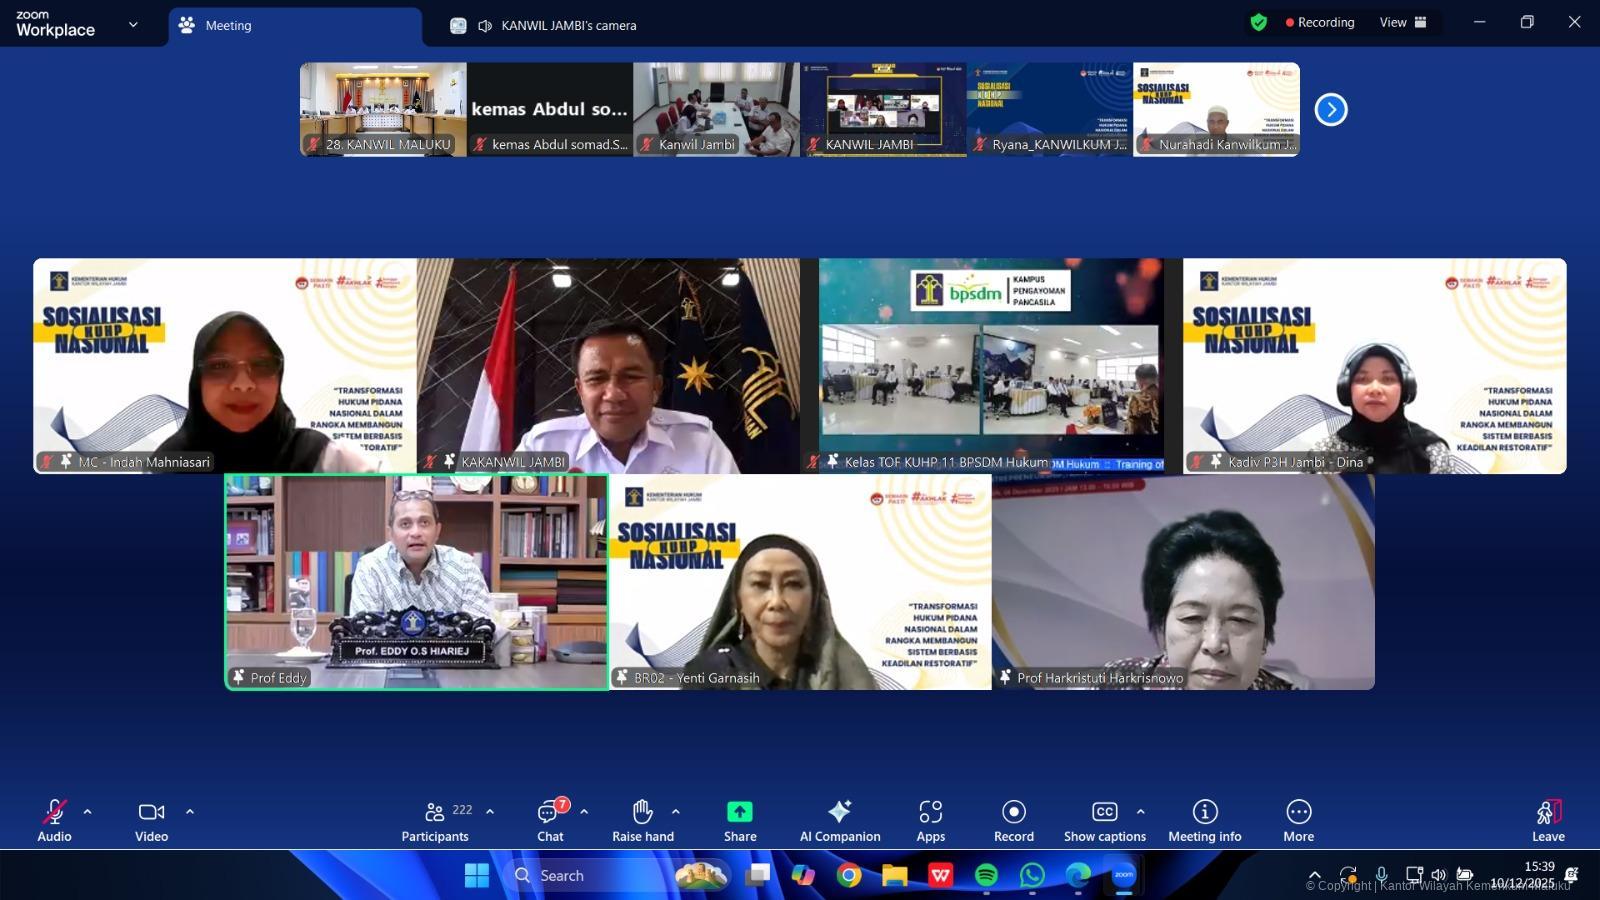Unmute the microphone with Audio button
The width and height of the screenshot is (1600, 900).
(x=54, y=820)
